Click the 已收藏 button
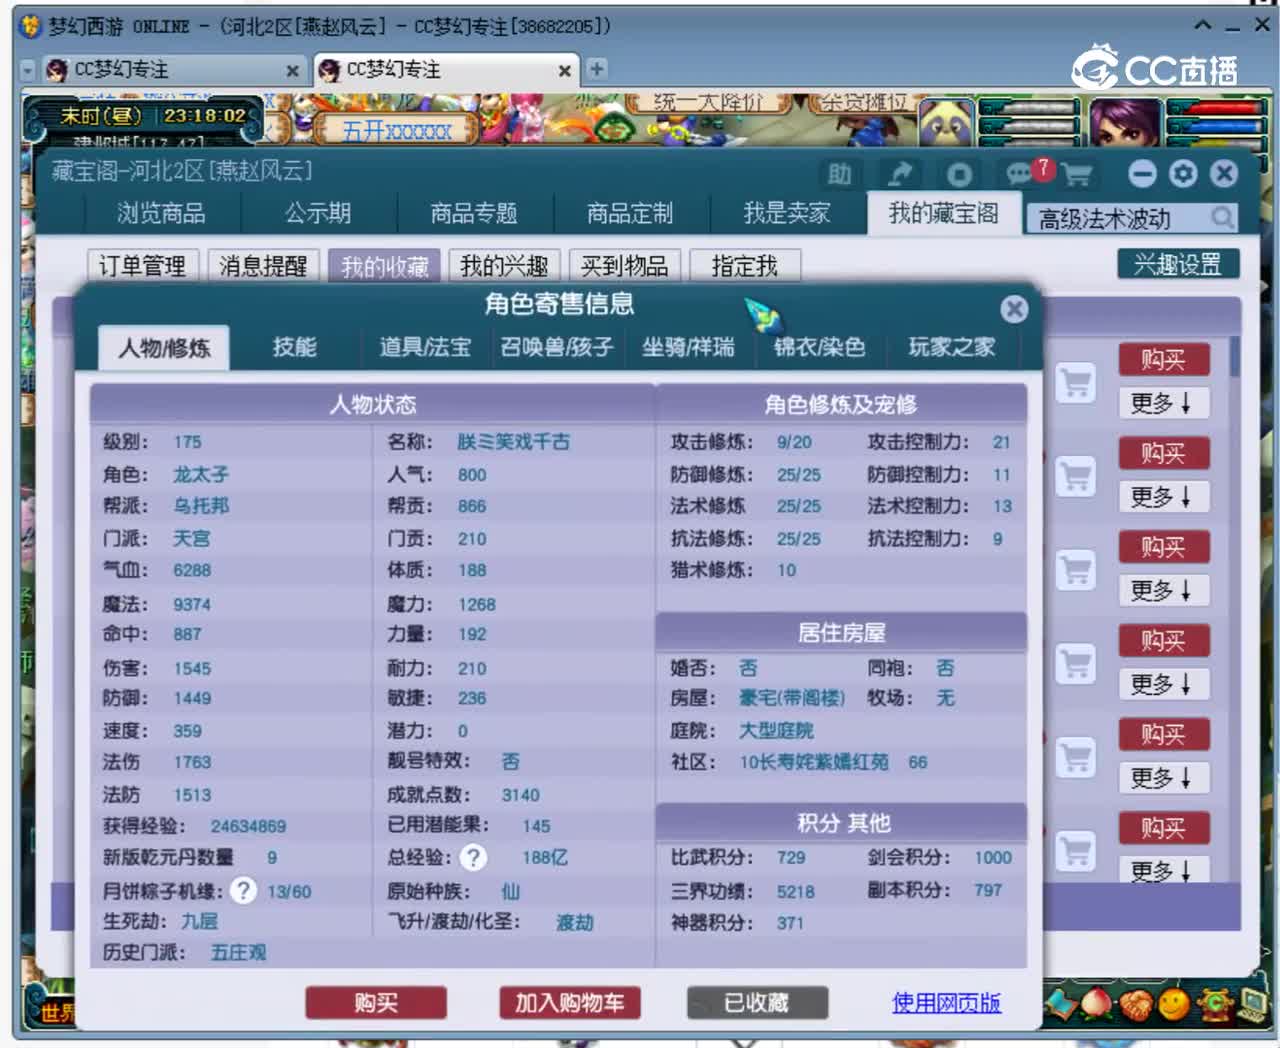Viewport: 1280px width, 1048px height. [x=757, y=1002]
